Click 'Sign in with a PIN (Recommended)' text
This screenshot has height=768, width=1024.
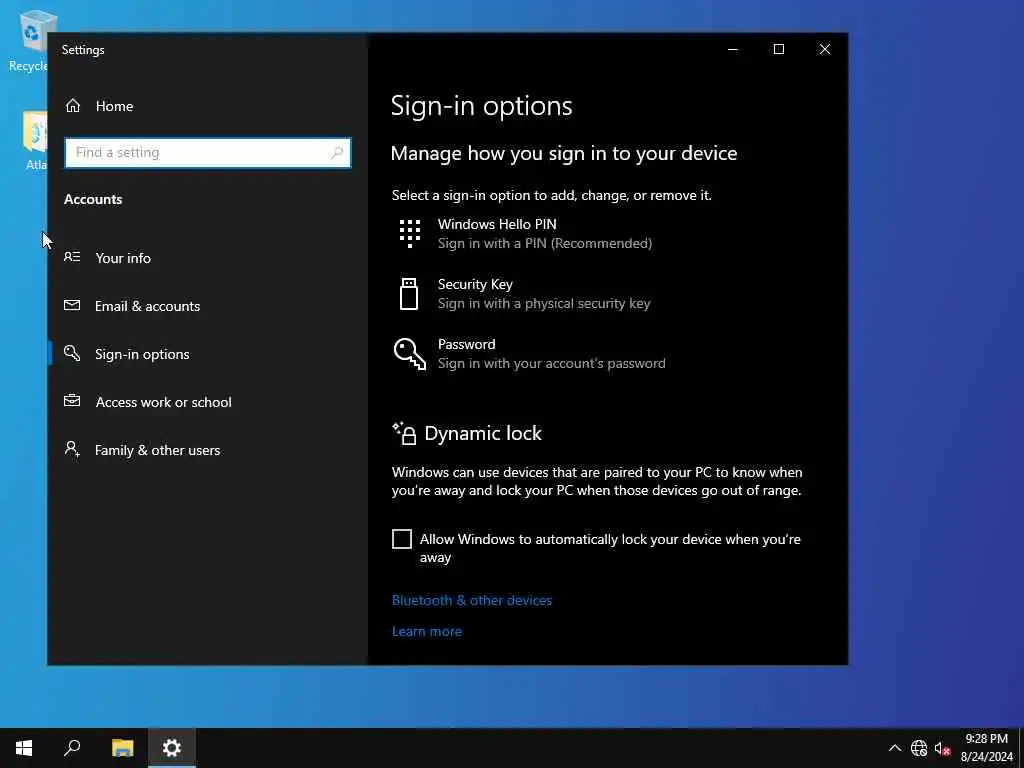click(x=545, y=244)
